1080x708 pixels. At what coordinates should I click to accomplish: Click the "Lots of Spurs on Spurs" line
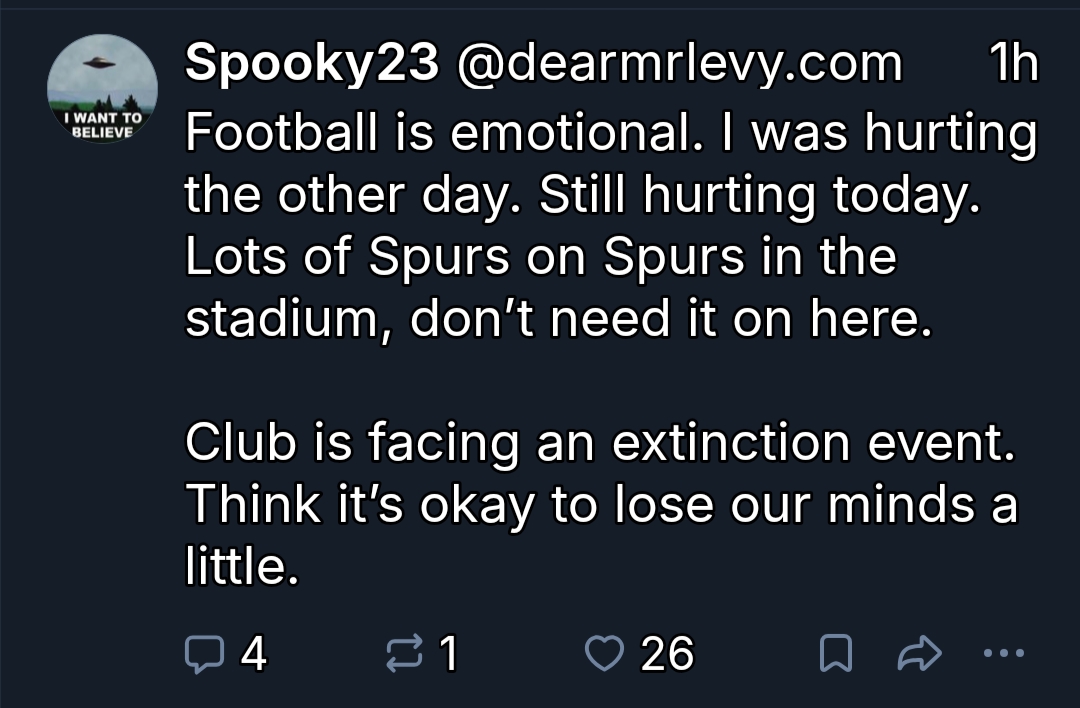tap(540, 257)
